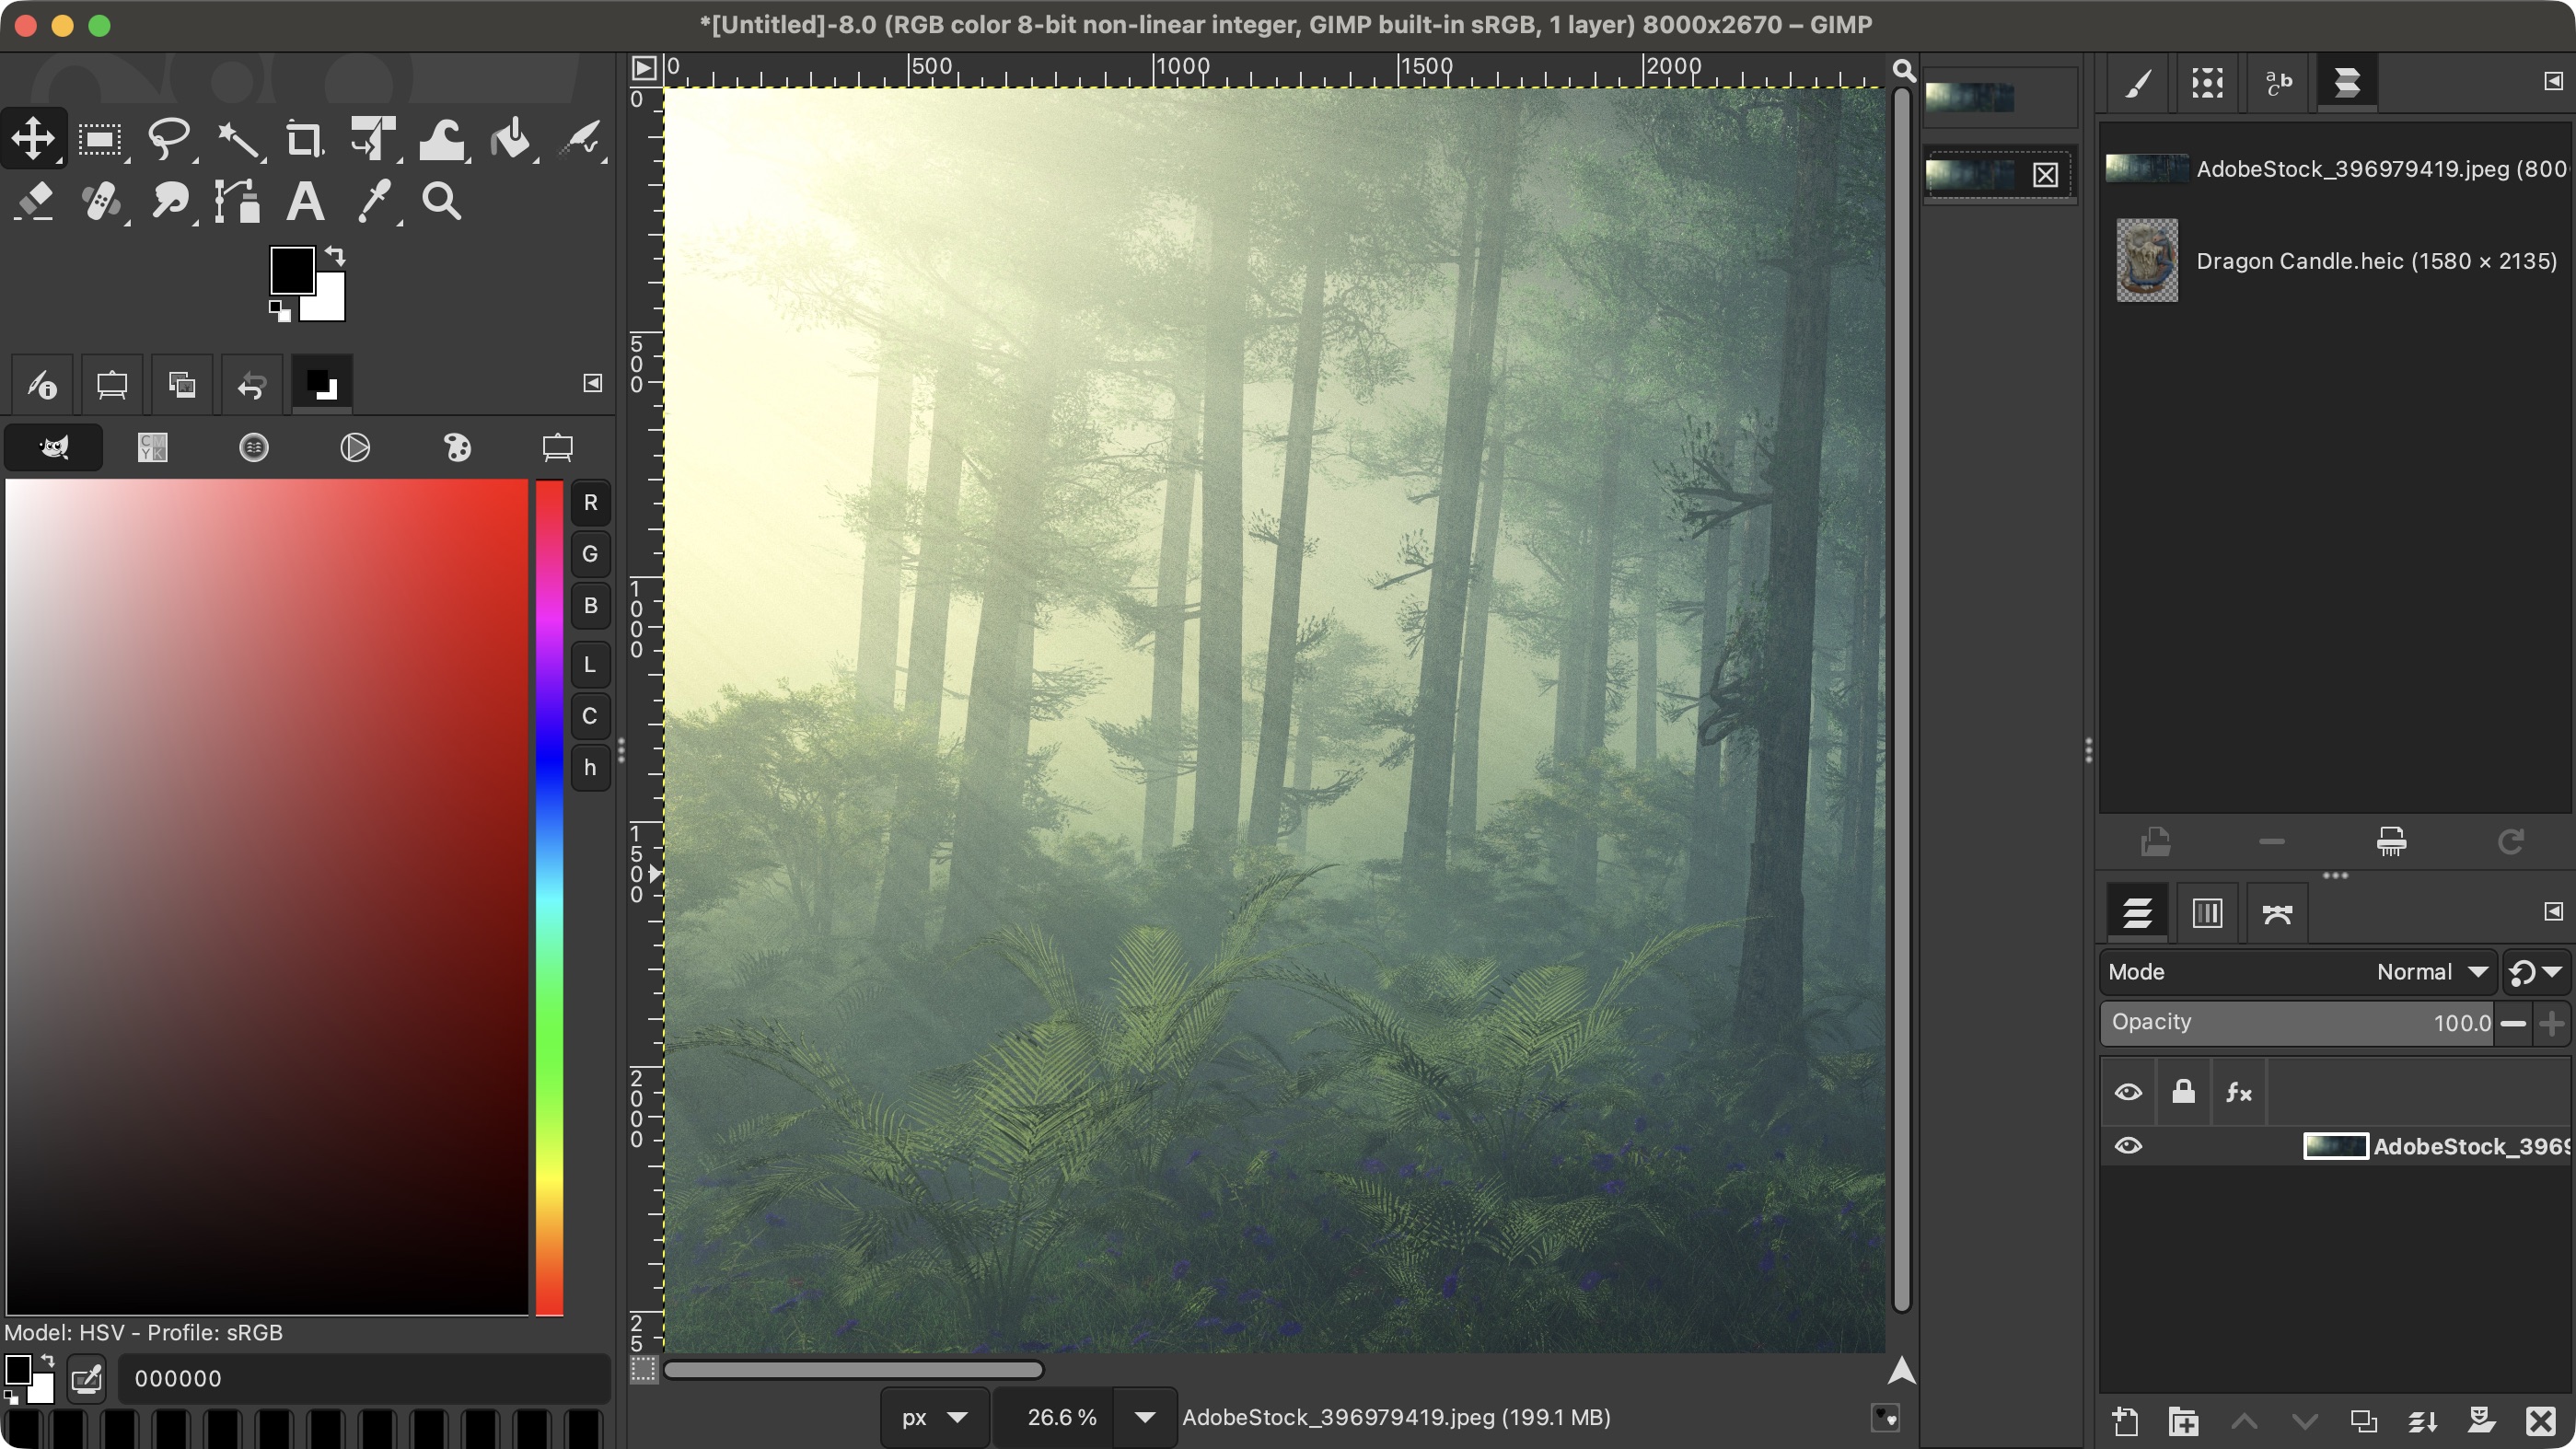The height and width of the screenshot is (1449, 2576).
Task: Select the Bucket Fill tool
Action: (x=511, y=138)
